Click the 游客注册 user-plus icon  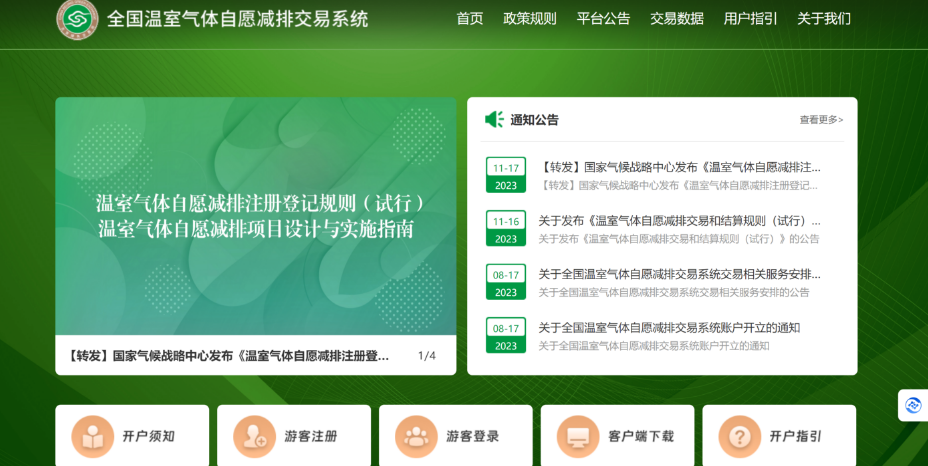tap(254, 437)
